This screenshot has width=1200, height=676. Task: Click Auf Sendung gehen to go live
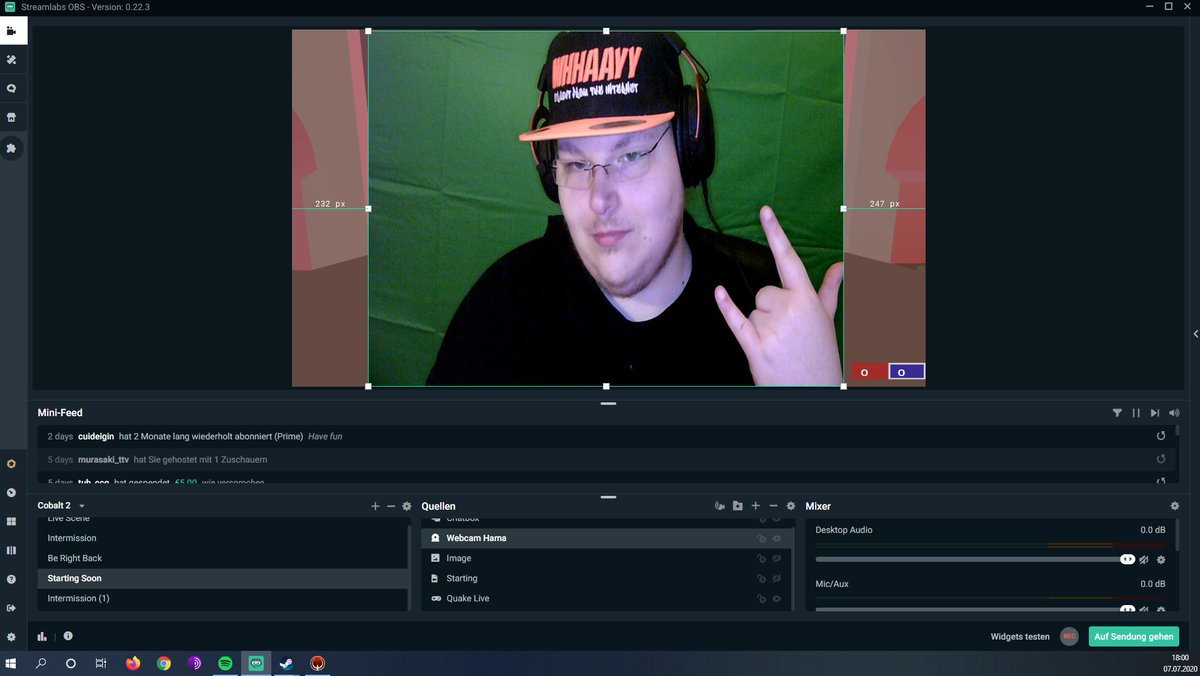pyautogui.click(x=1133, y=636)
